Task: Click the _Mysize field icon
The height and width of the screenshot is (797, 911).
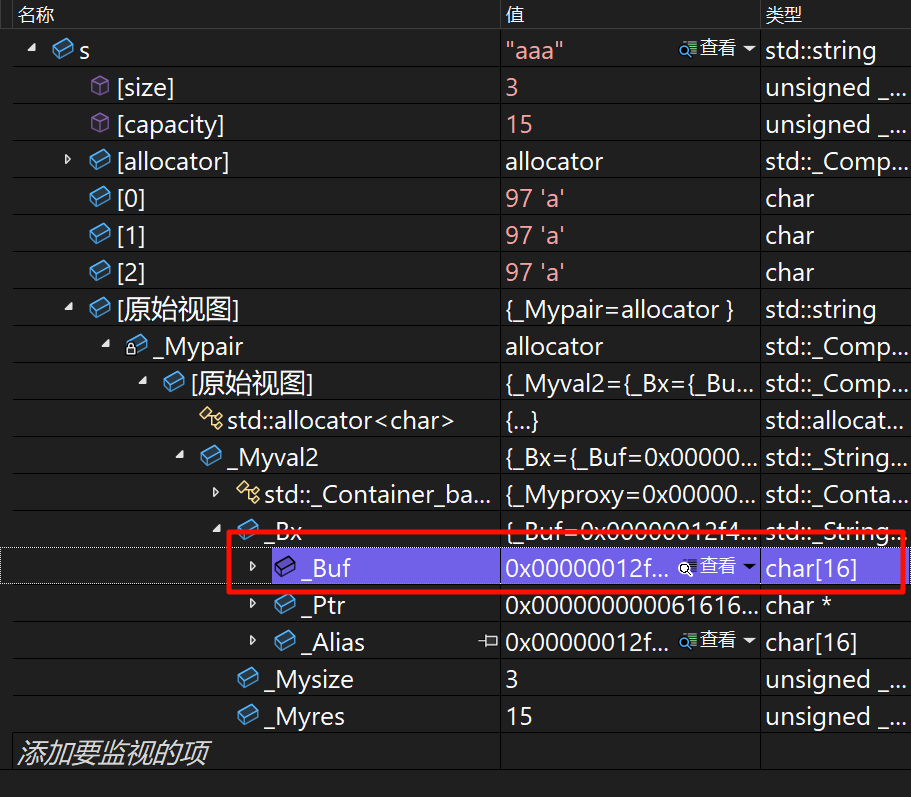Action: tap(248, 678)
